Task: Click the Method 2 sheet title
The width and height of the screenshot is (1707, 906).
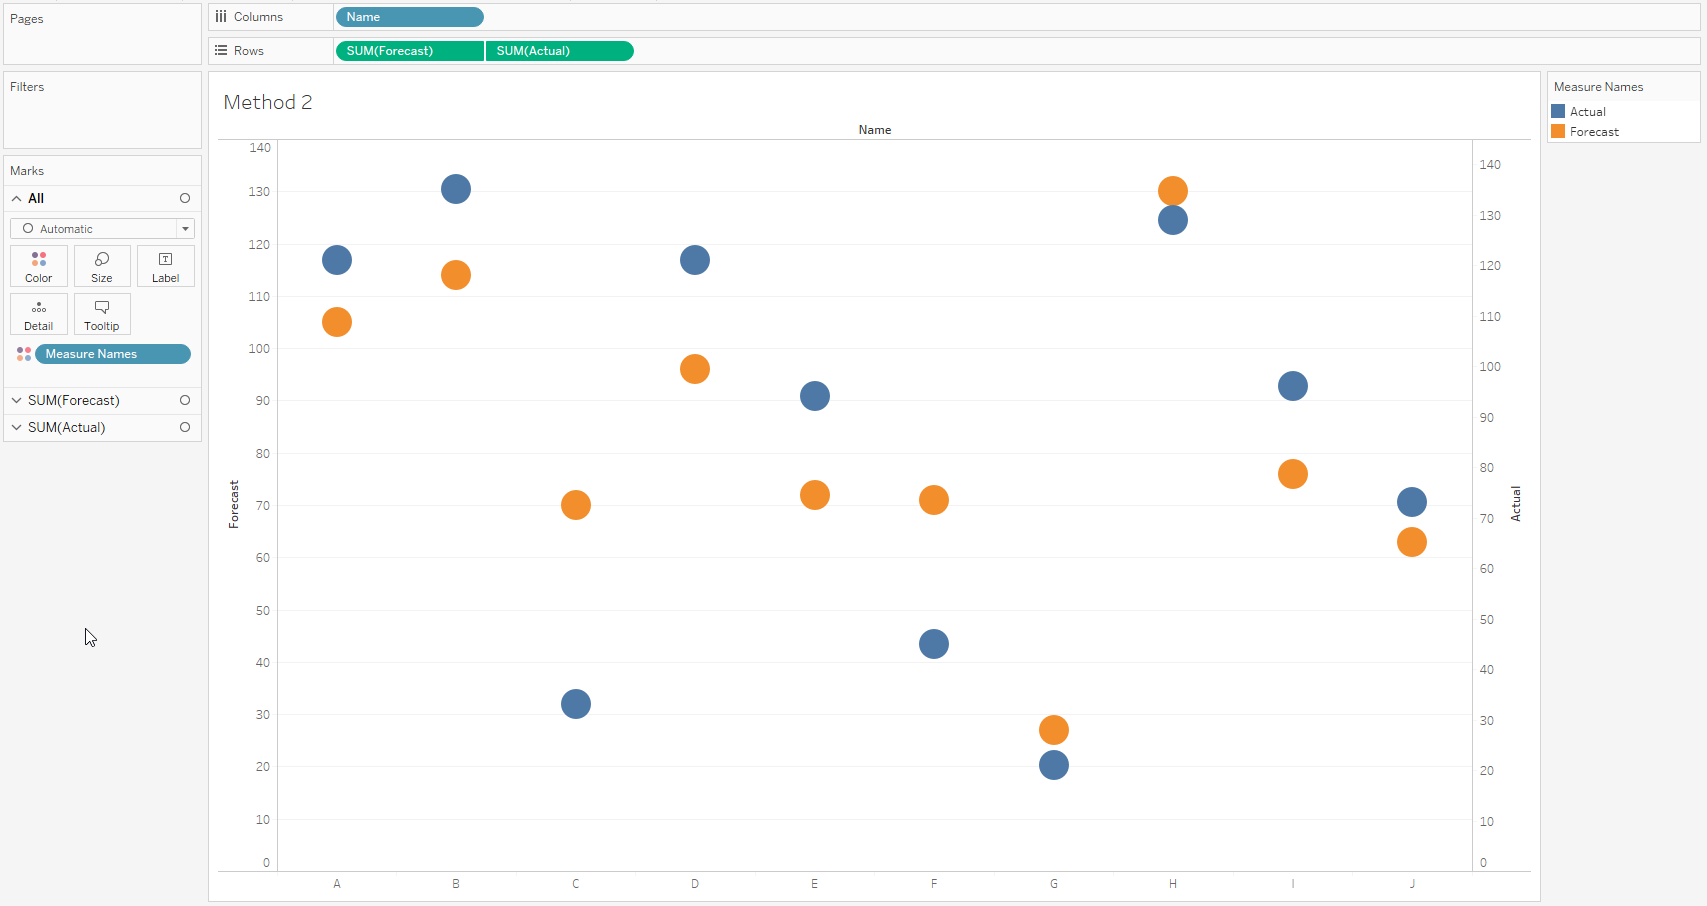Action: 268,102
